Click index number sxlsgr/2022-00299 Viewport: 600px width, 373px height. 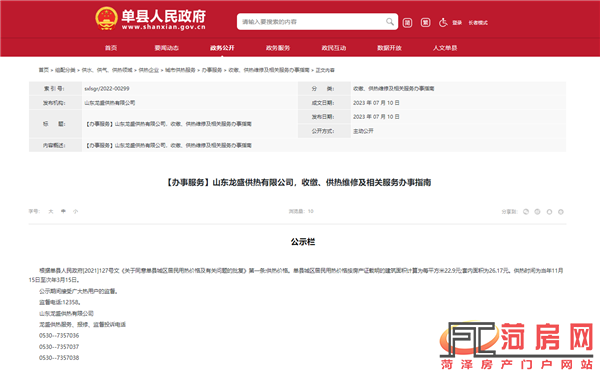pyautogui.click(x=107, y=88)
